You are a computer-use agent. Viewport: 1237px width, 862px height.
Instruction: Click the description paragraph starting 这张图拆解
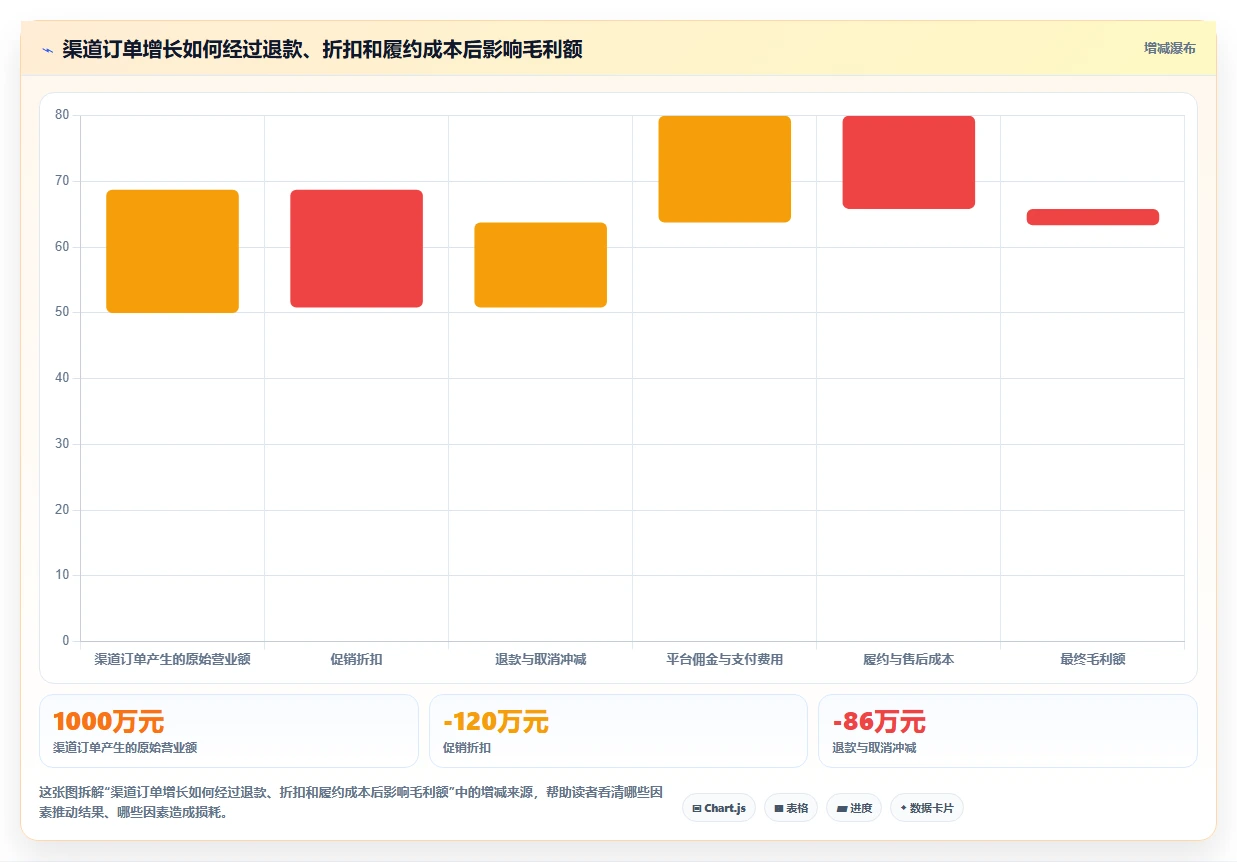pos(351,802)
